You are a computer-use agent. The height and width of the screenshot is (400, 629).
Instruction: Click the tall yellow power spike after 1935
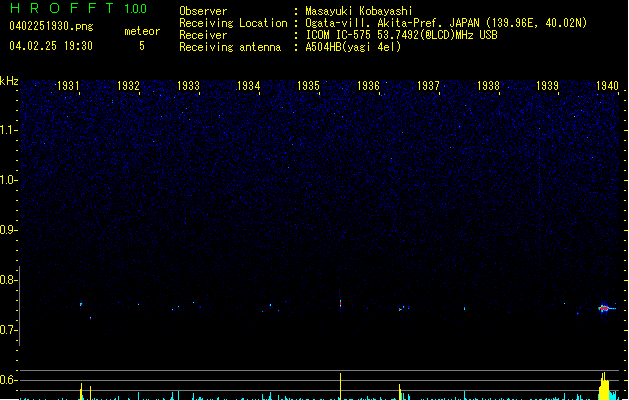(x=341, y=386)
